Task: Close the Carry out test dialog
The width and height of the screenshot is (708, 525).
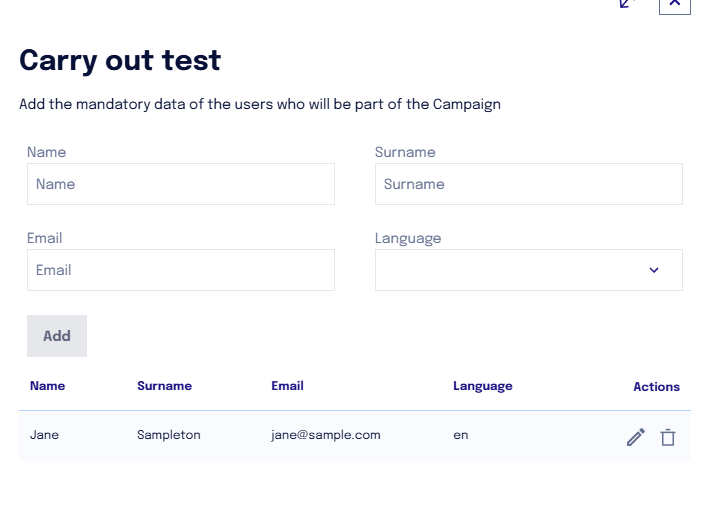Action: click(x=675, y=5)
